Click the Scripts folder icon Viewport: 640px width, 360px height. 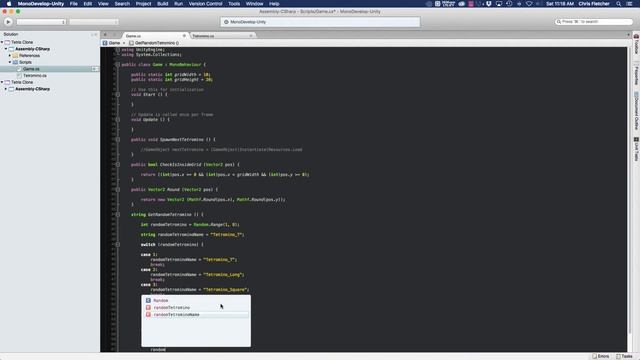click(15, 62)
